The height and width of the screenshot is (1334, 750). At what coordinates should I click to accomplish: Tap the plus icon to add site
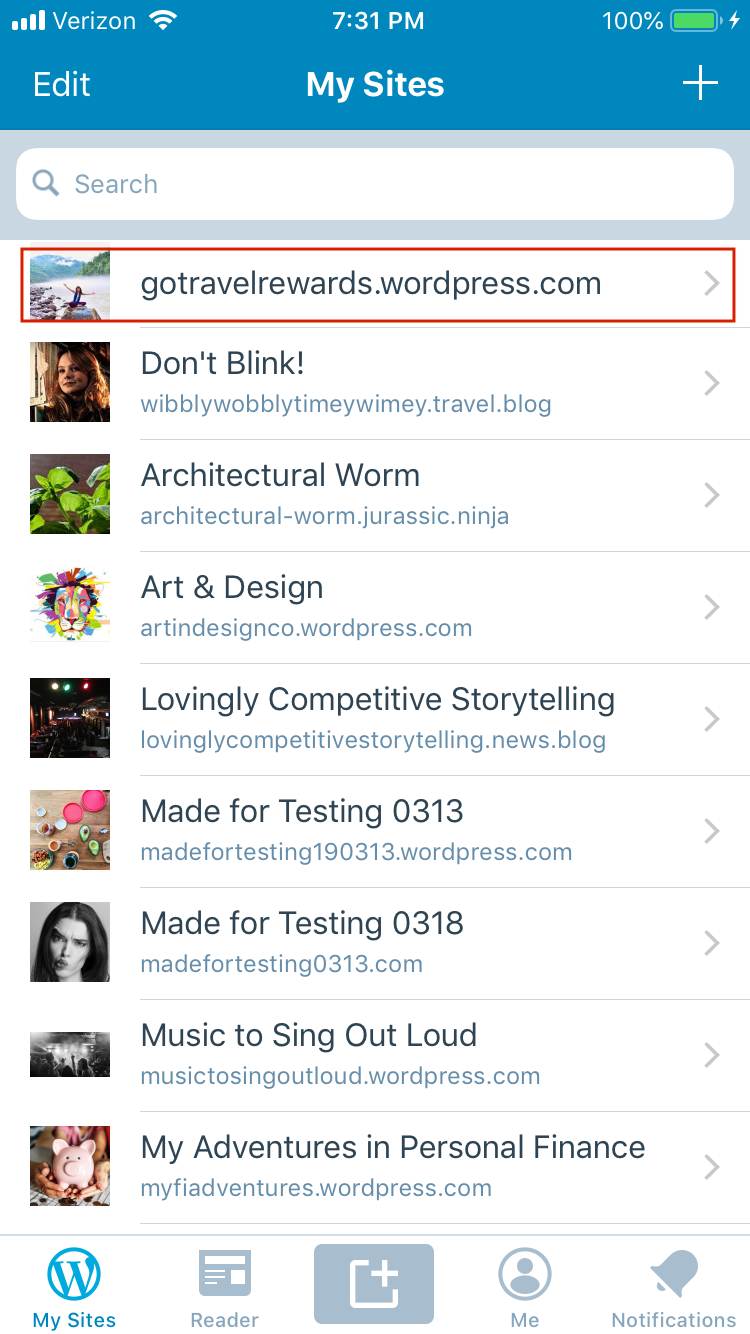700,83
